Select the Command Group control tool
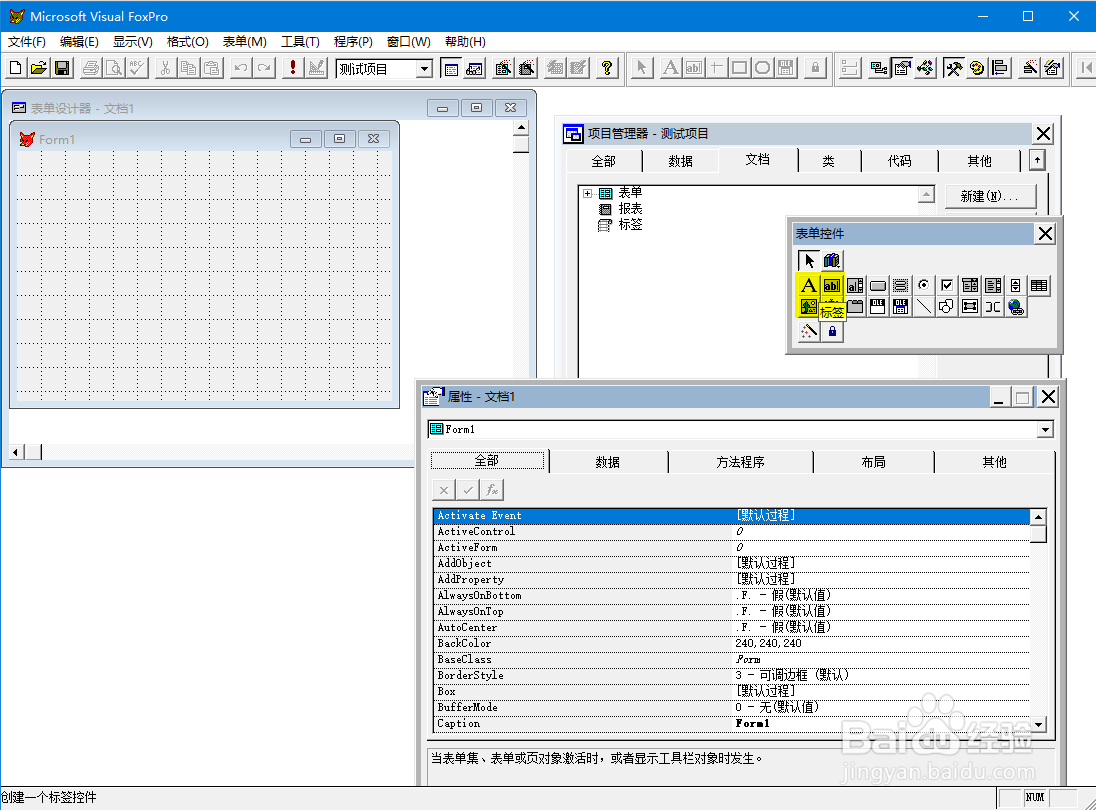 (x=900, y=286)
